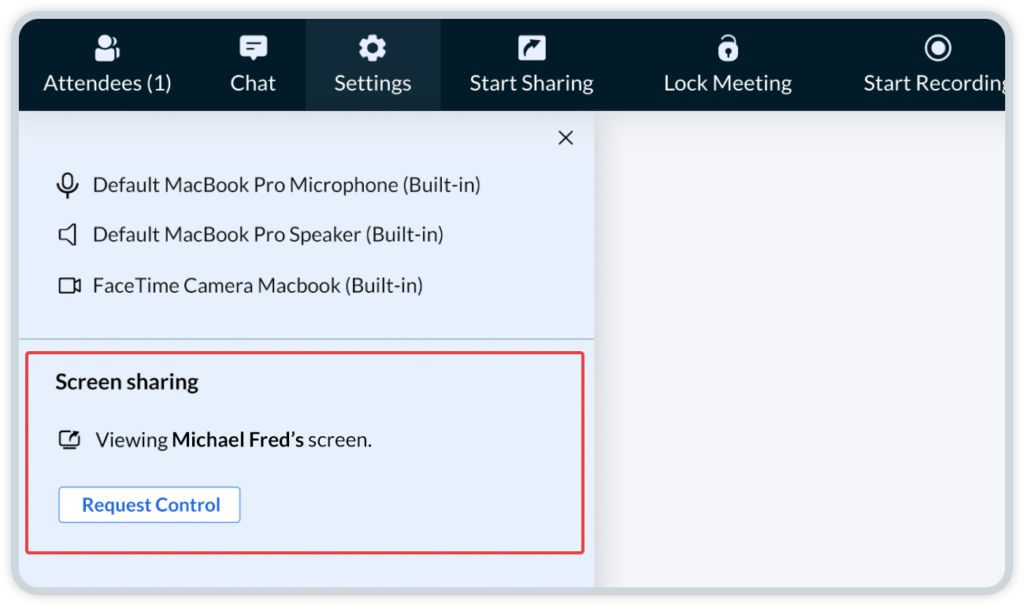Open the Chat label in toolbar
Viewport: 1024px width, 607px height.
253,83
